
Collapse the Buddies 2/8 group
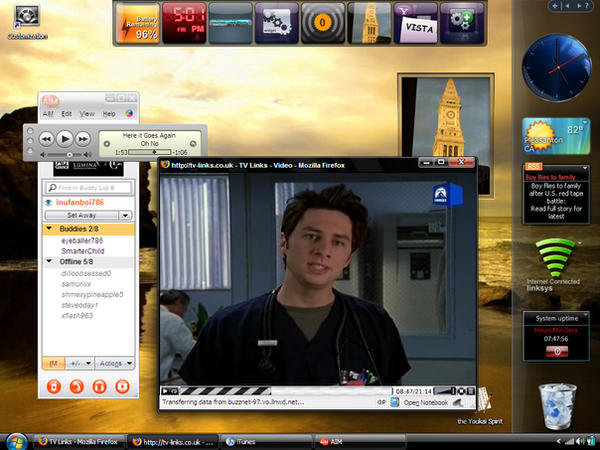49,228
